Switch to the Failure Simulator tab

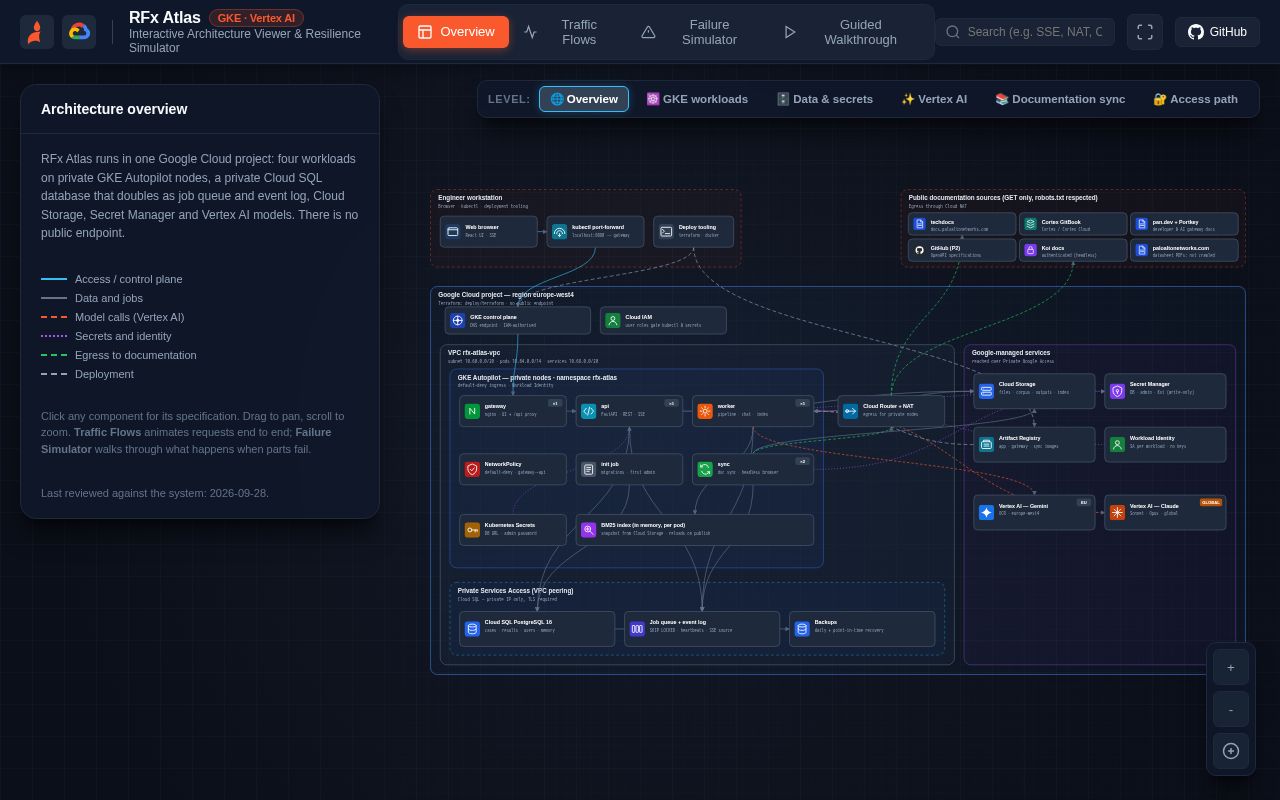click(698, 32)
